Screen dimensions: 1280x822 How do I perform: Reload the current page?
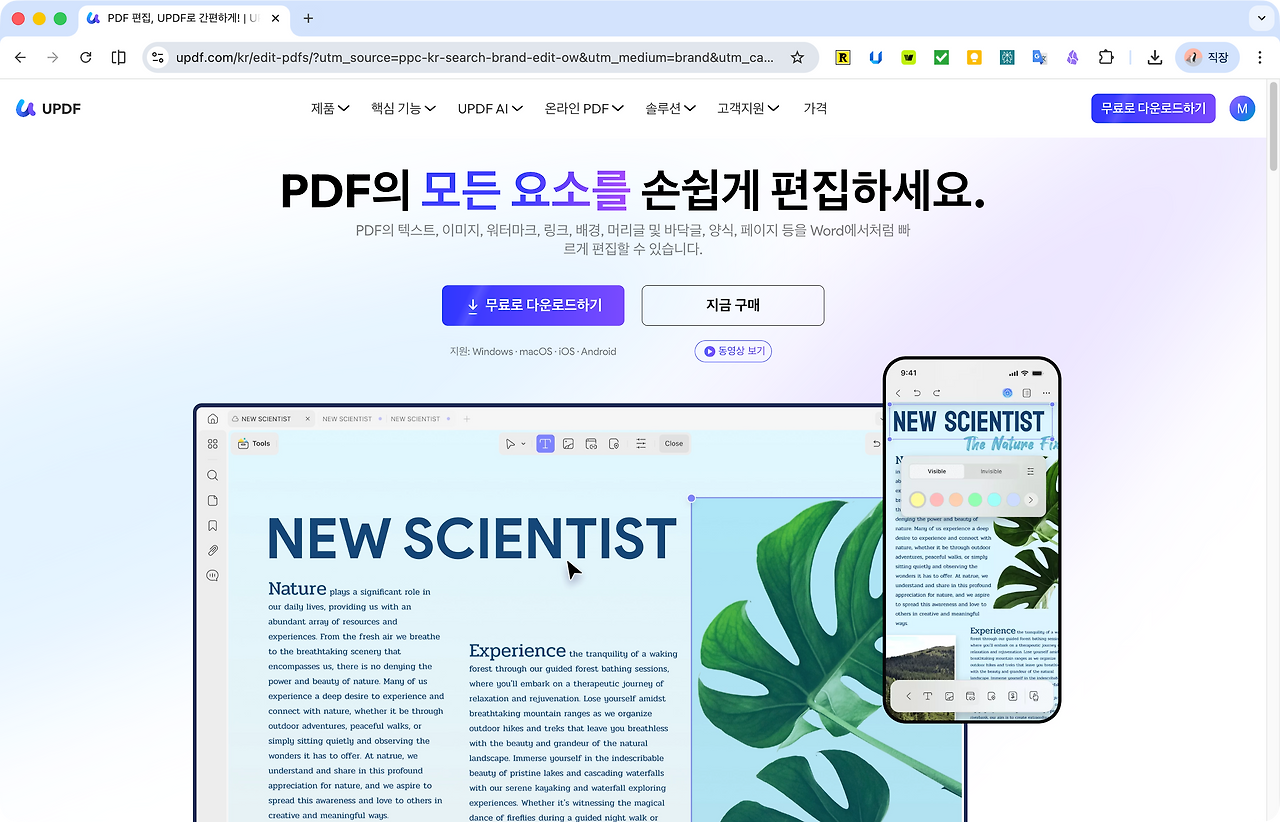click(86, 58)
